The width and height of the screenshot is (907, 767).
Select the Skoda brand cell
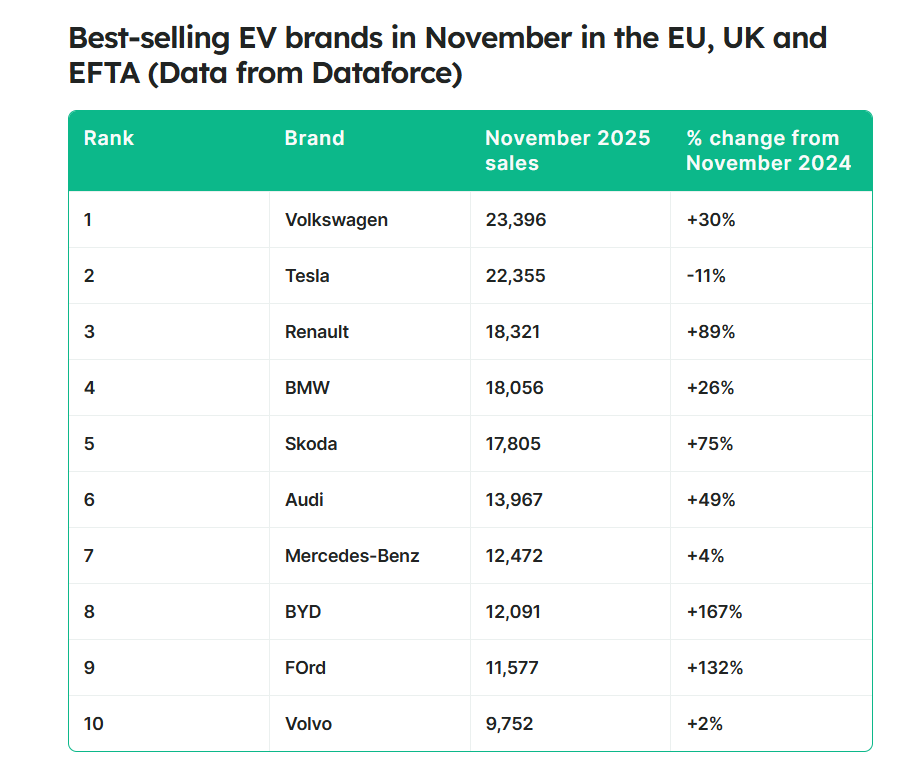click(311, 444)
